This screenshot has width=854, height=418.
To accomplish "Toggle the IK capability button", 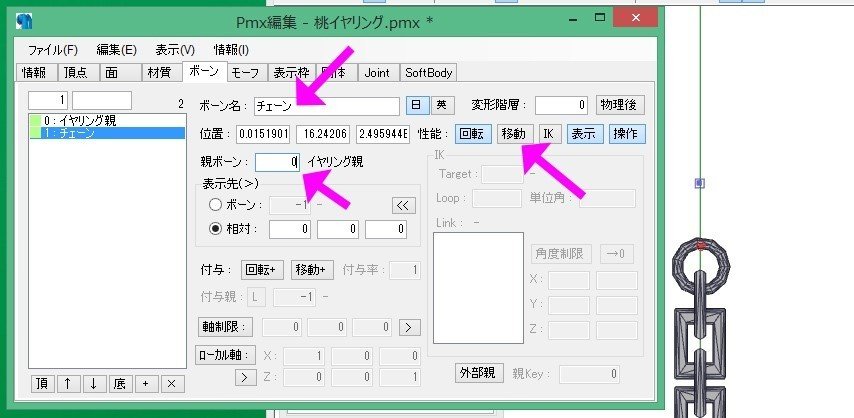I will tap(550, 134).
